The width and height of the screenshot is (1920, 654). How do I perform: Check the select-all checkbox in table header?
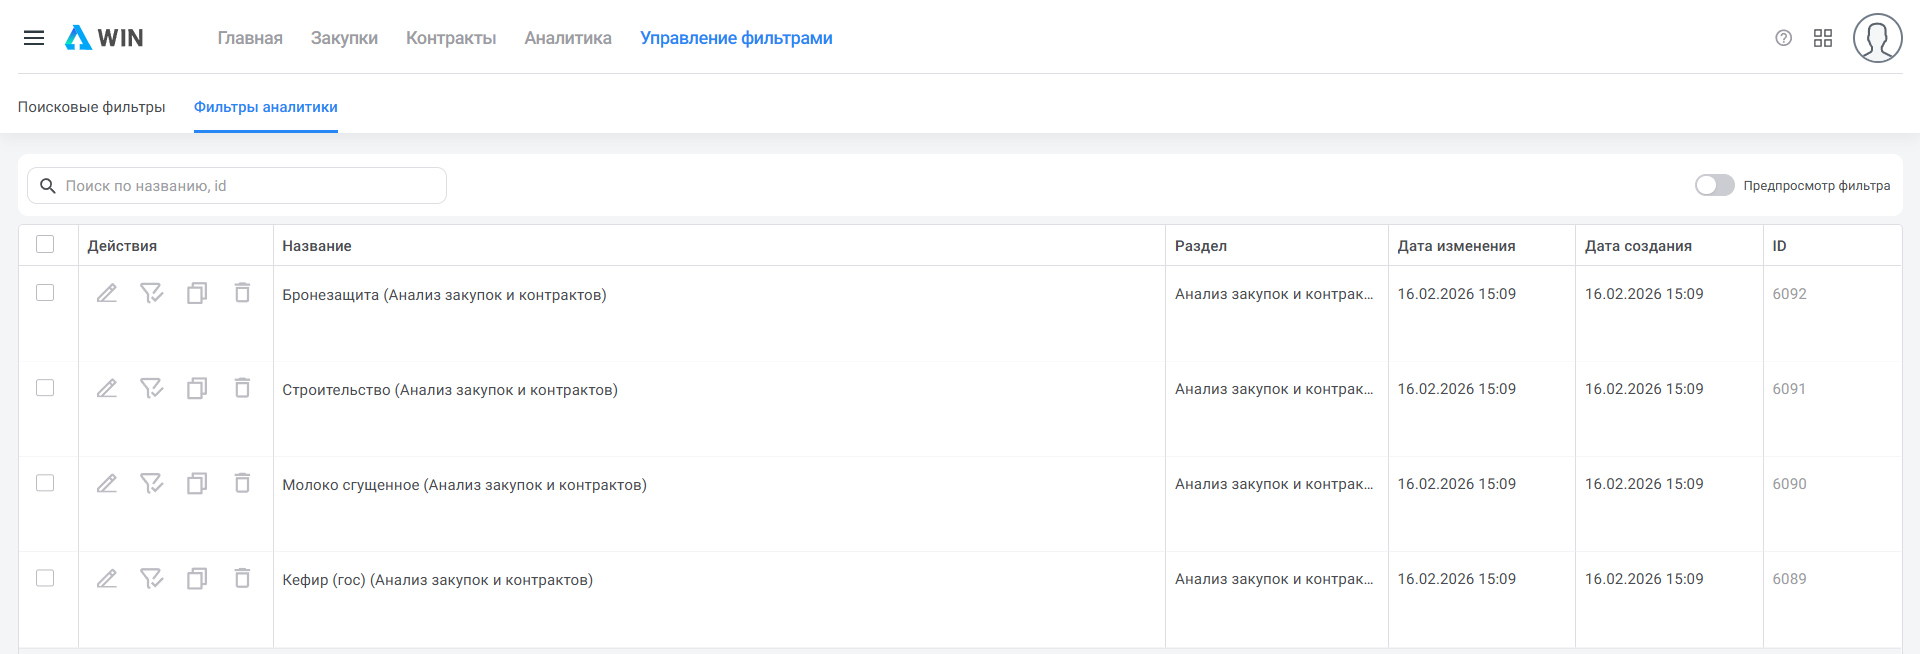pos(45,244)
